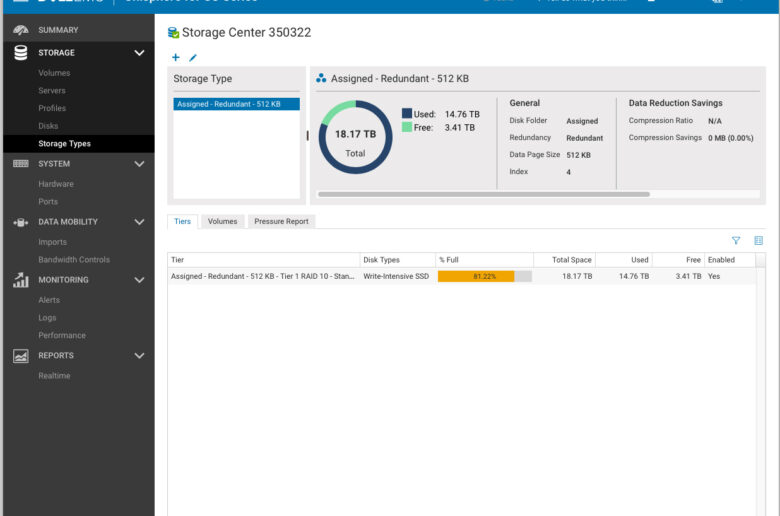The height and width of the screenshot is (516, 780).
Task: Sort by Total Space column header
Action: point(564,260)
